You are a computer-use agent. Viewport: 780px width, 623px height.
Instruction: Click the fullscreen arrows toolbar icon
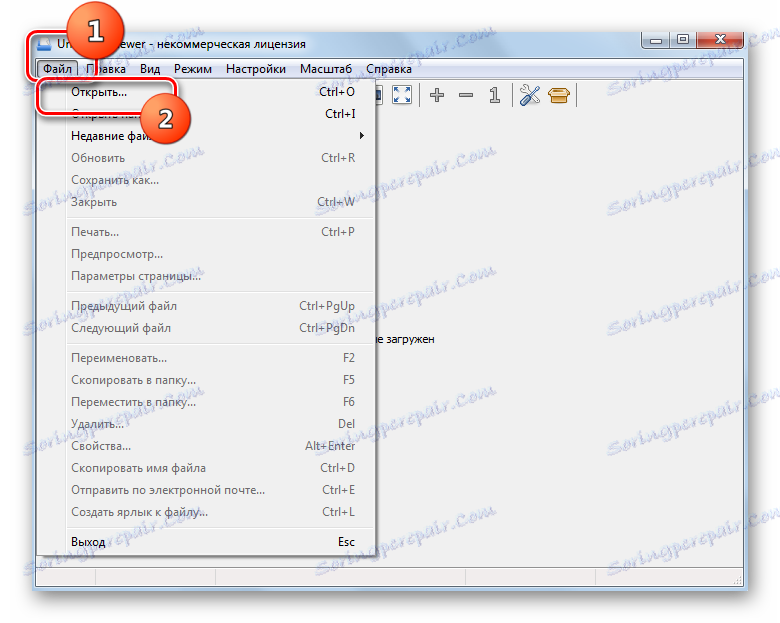(401, 95)
